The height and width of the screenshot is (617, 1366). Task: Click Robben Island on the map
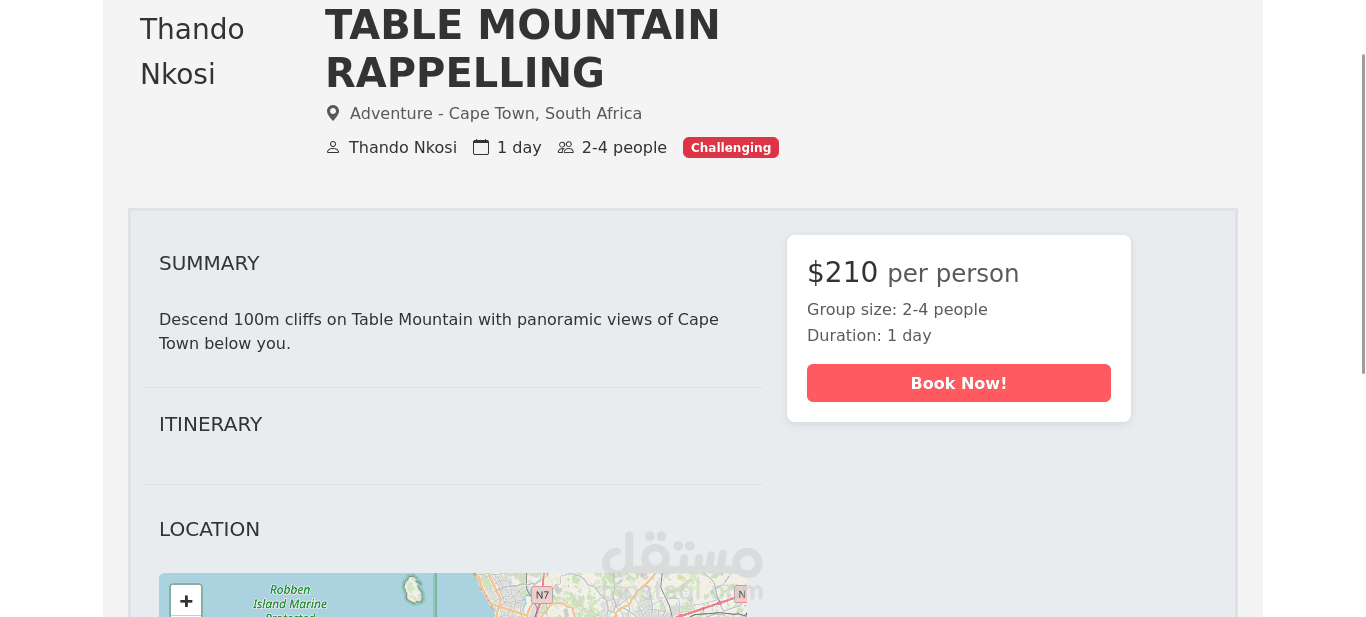pyautogui.click(x=412, y=589)
